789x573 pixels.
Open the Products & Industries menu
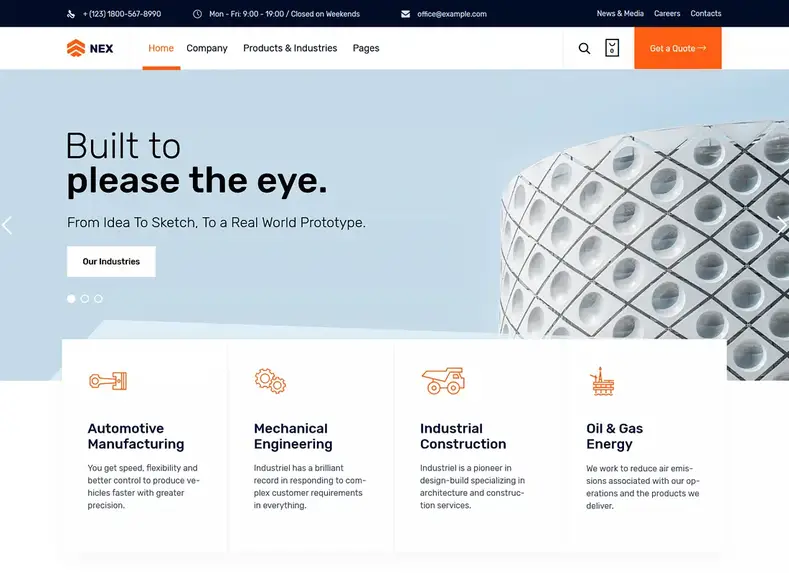pos(290,48)
